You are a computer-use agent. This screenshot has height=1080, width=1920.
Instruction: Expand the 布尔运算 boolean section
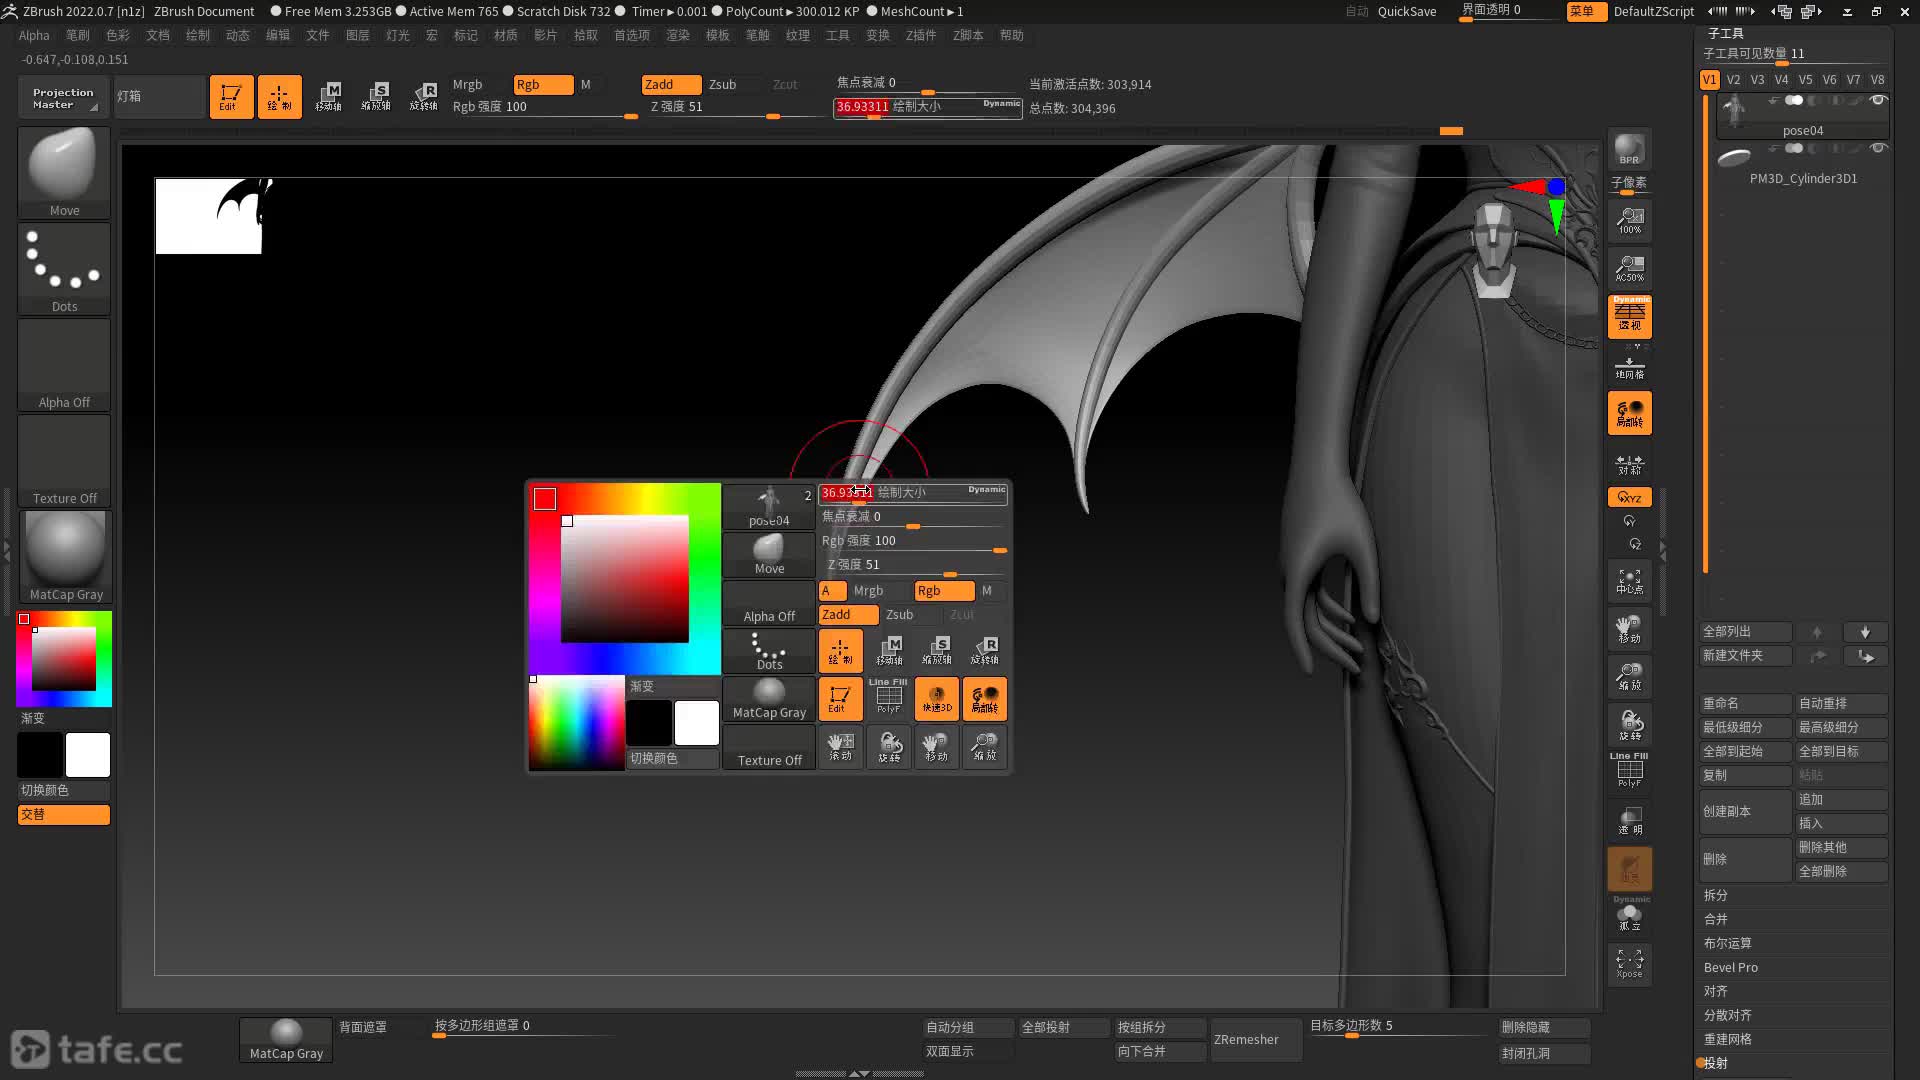pos(1727,943)
